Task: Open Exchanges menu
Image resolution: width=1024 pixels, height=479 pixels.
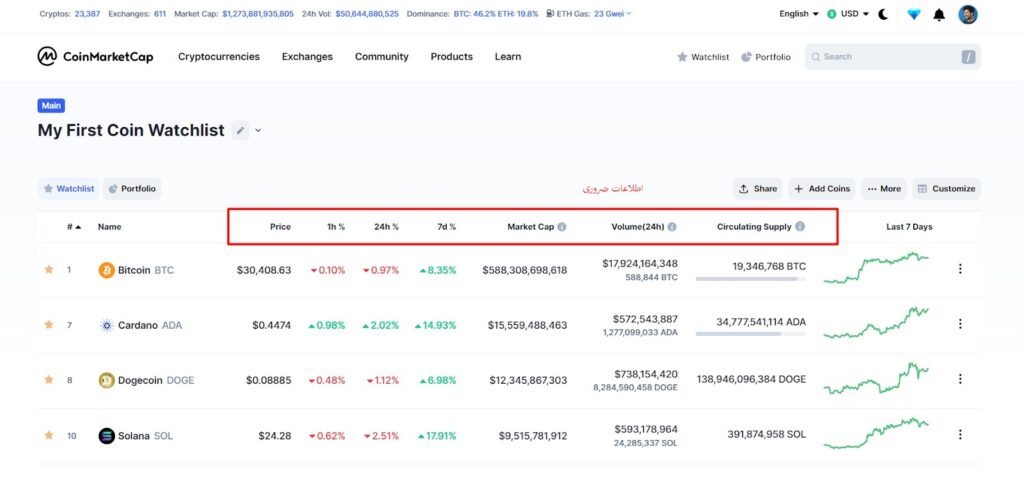Action: coord(307,57)
